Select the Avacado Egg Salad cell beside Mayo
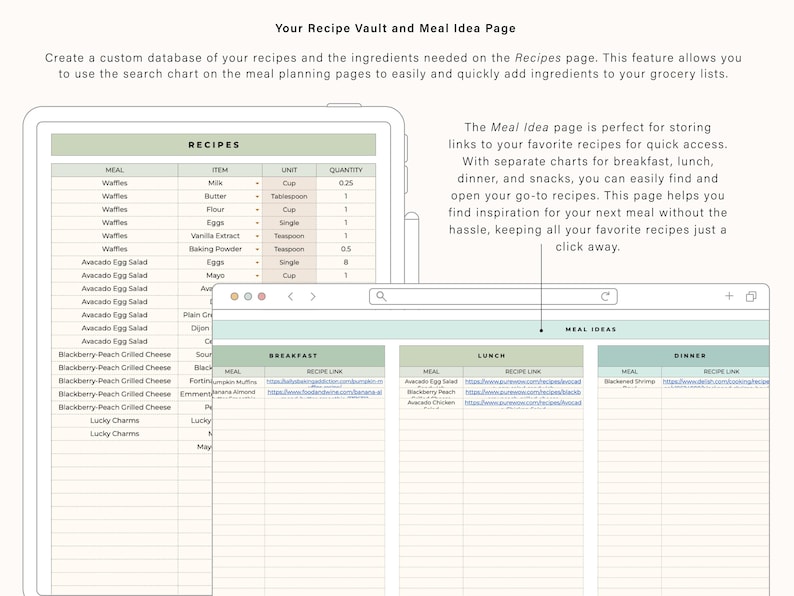This screenshot has width=794, height=596. pos(114,275)
